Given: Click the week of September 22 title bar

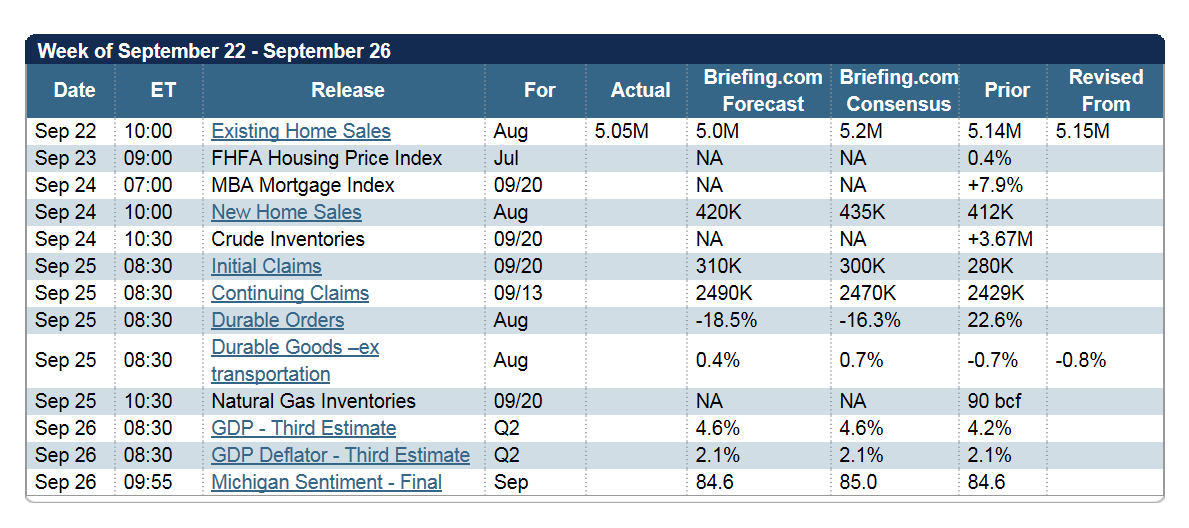Looking at the screenshot, I should (214, 51).
